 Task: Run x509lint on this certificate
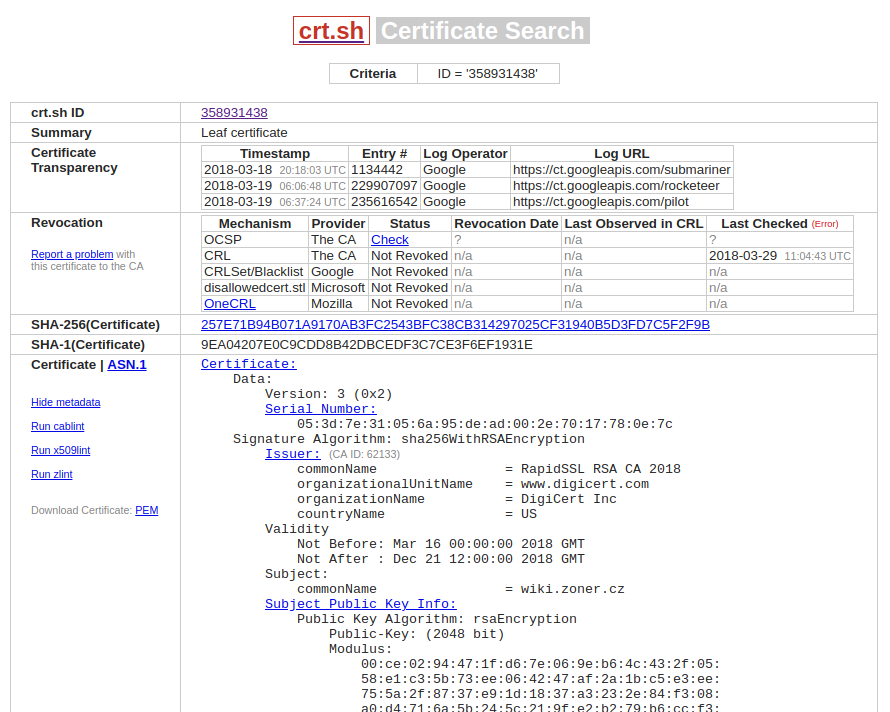tap(61, 450)
